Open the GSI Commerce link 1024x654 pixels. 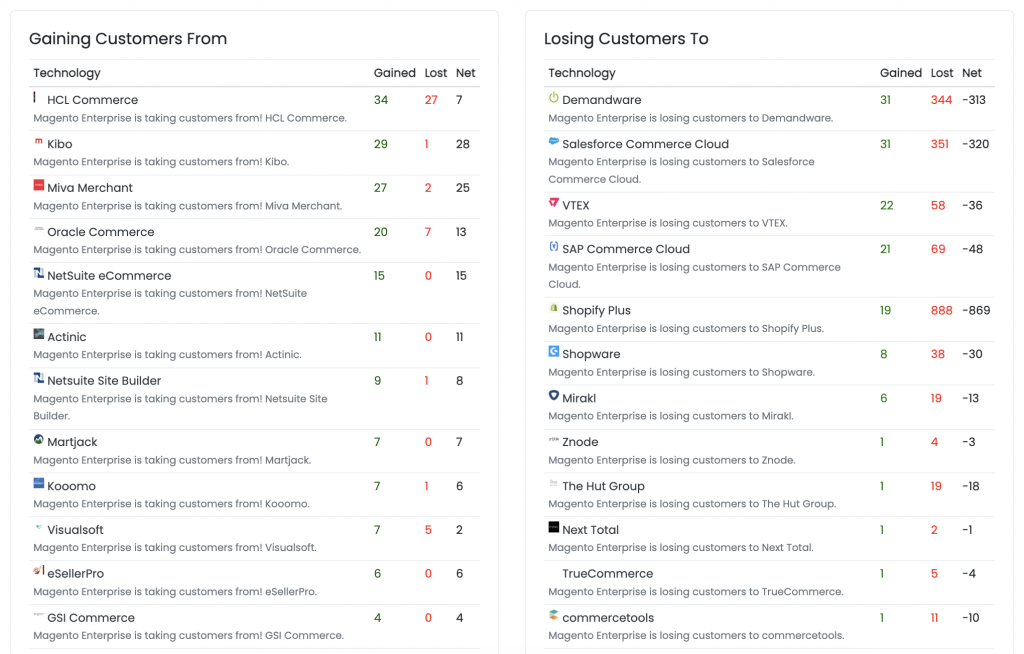91,617
